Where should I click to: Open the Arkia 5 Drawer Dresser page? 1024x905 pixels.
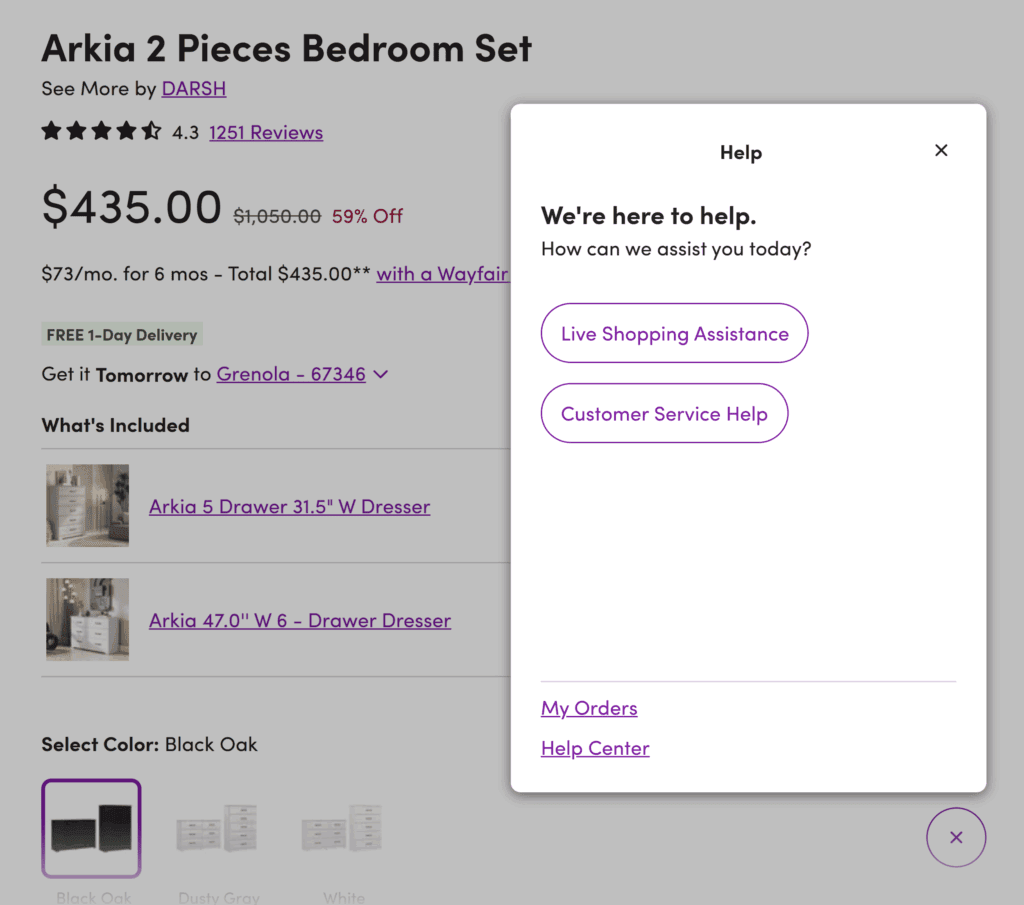click(289, 506)
